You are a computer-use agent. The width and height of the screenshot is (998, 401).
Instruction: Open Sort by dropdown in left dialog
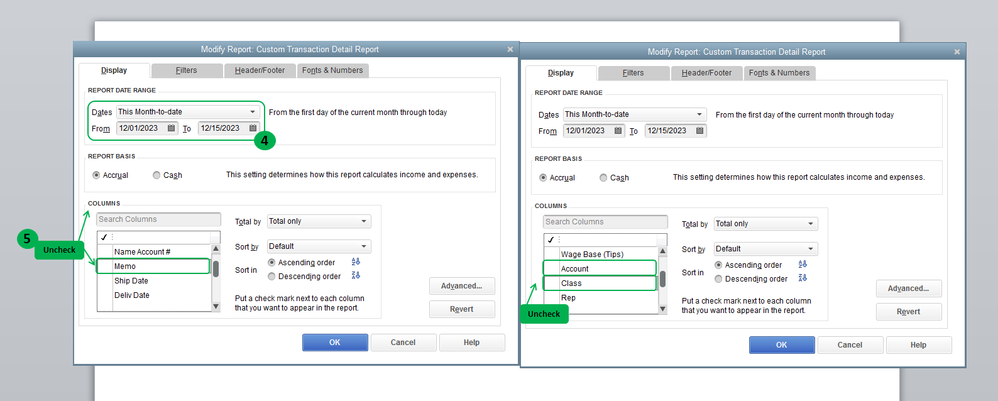click(319, 246)
